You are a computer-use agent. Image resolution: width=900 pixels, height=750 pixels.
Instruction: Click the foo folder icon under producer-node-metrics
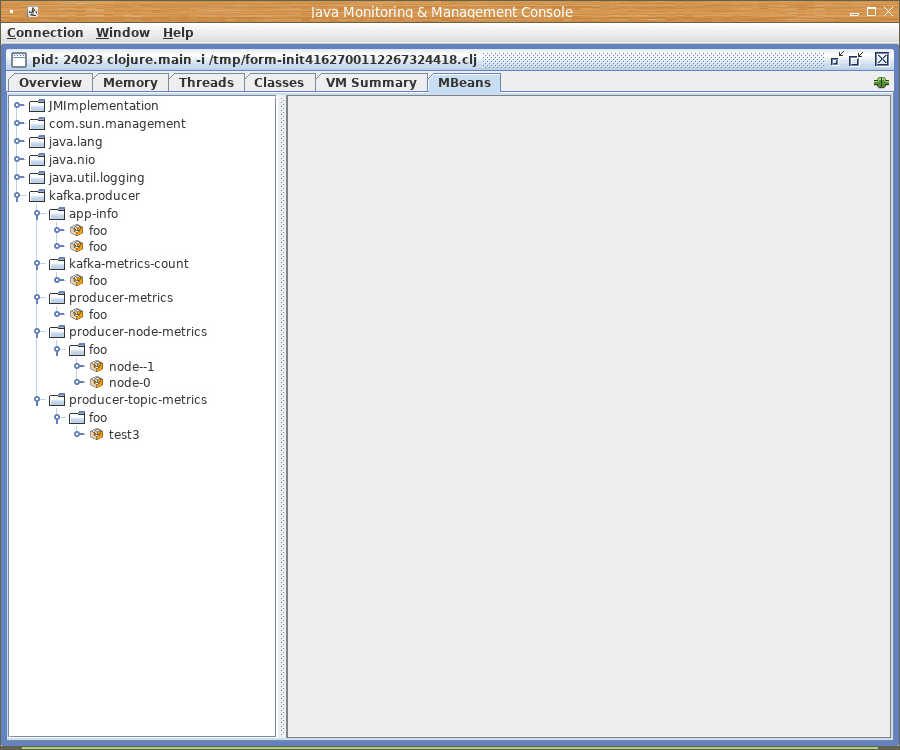pos(77,350)
